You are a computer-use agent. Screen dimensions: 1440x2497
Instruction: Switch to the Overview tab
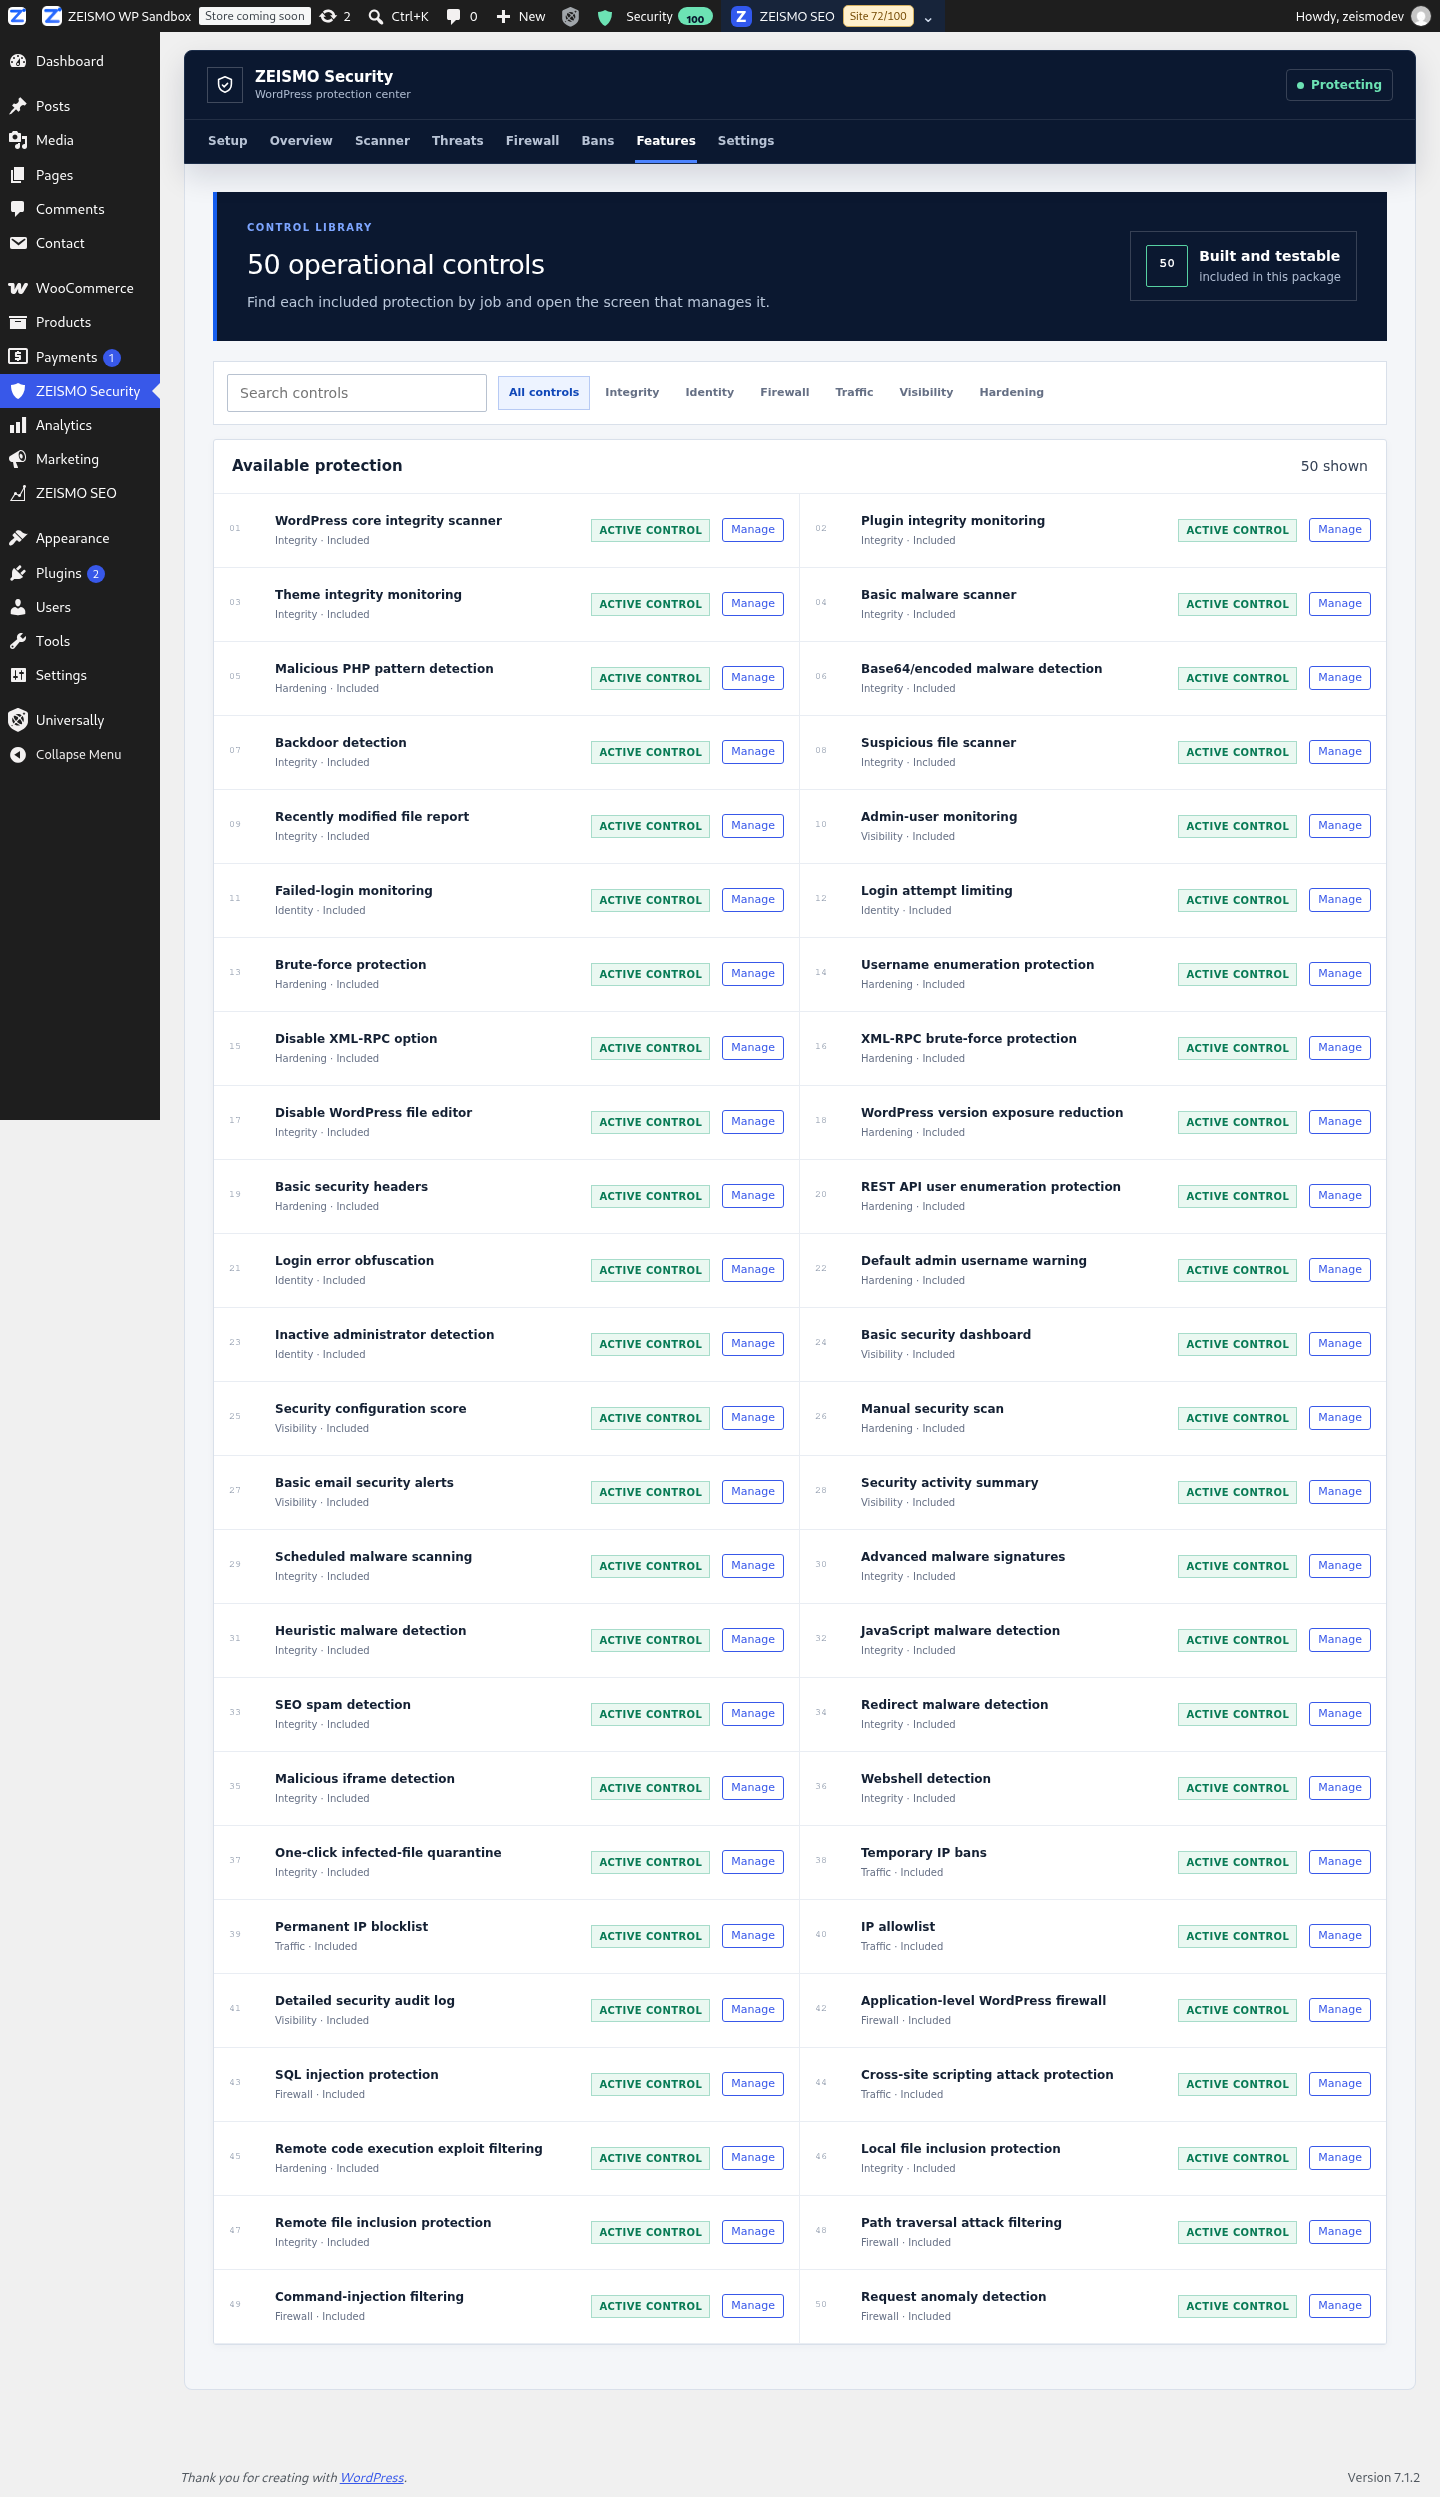(301, 141)
